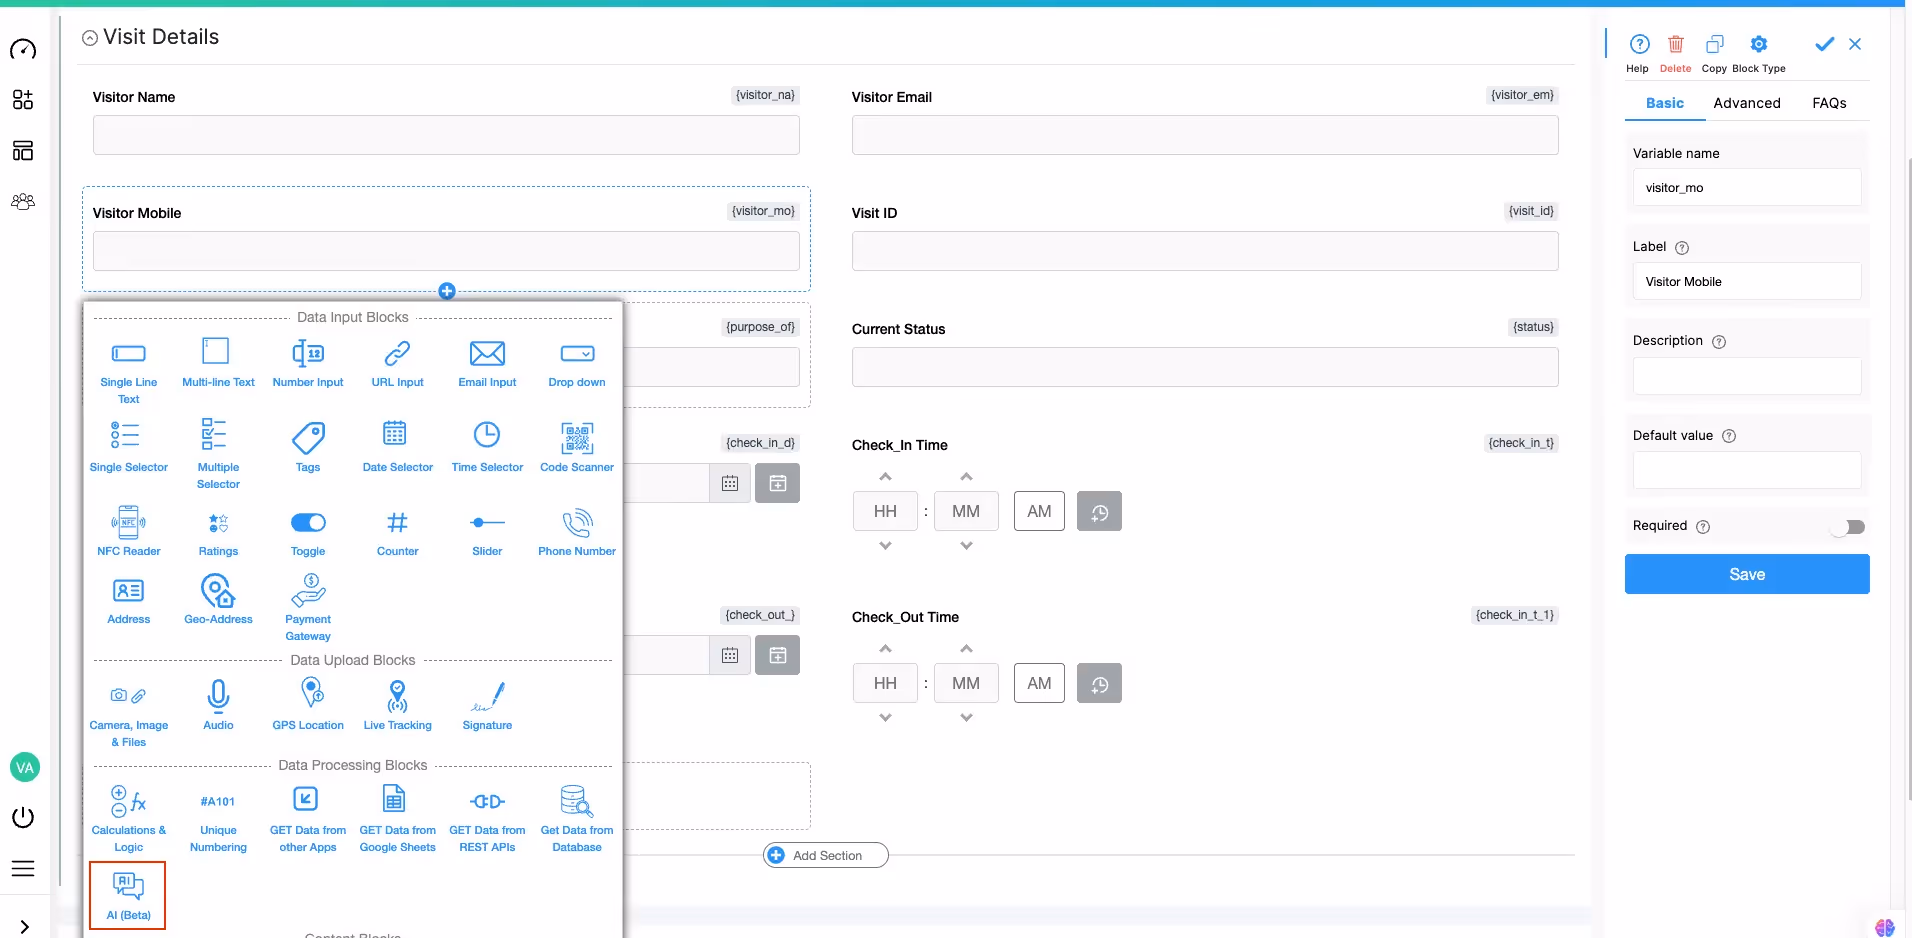Viewport: 1912px width, 938px height.
Task: Choose the GPS Location upload block
Action: click(x=308, y=705)
